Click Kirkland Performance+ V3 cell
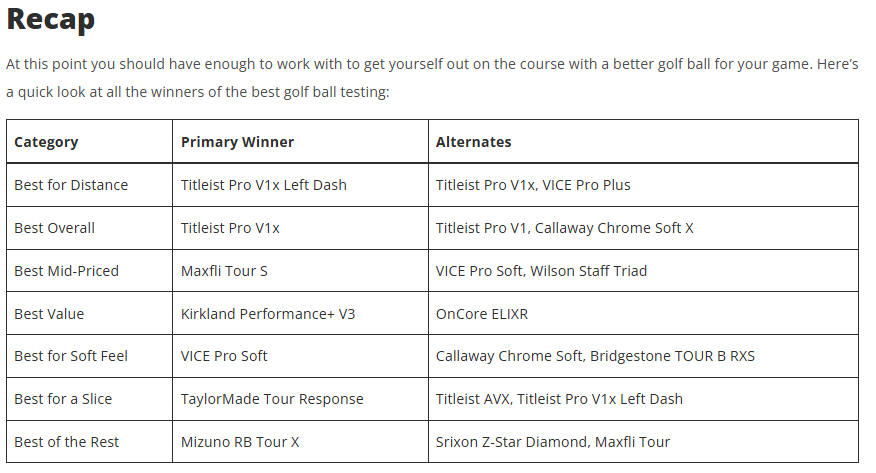Screen dimensions: 876x473 pyautogui.click(x=301, y=313)
